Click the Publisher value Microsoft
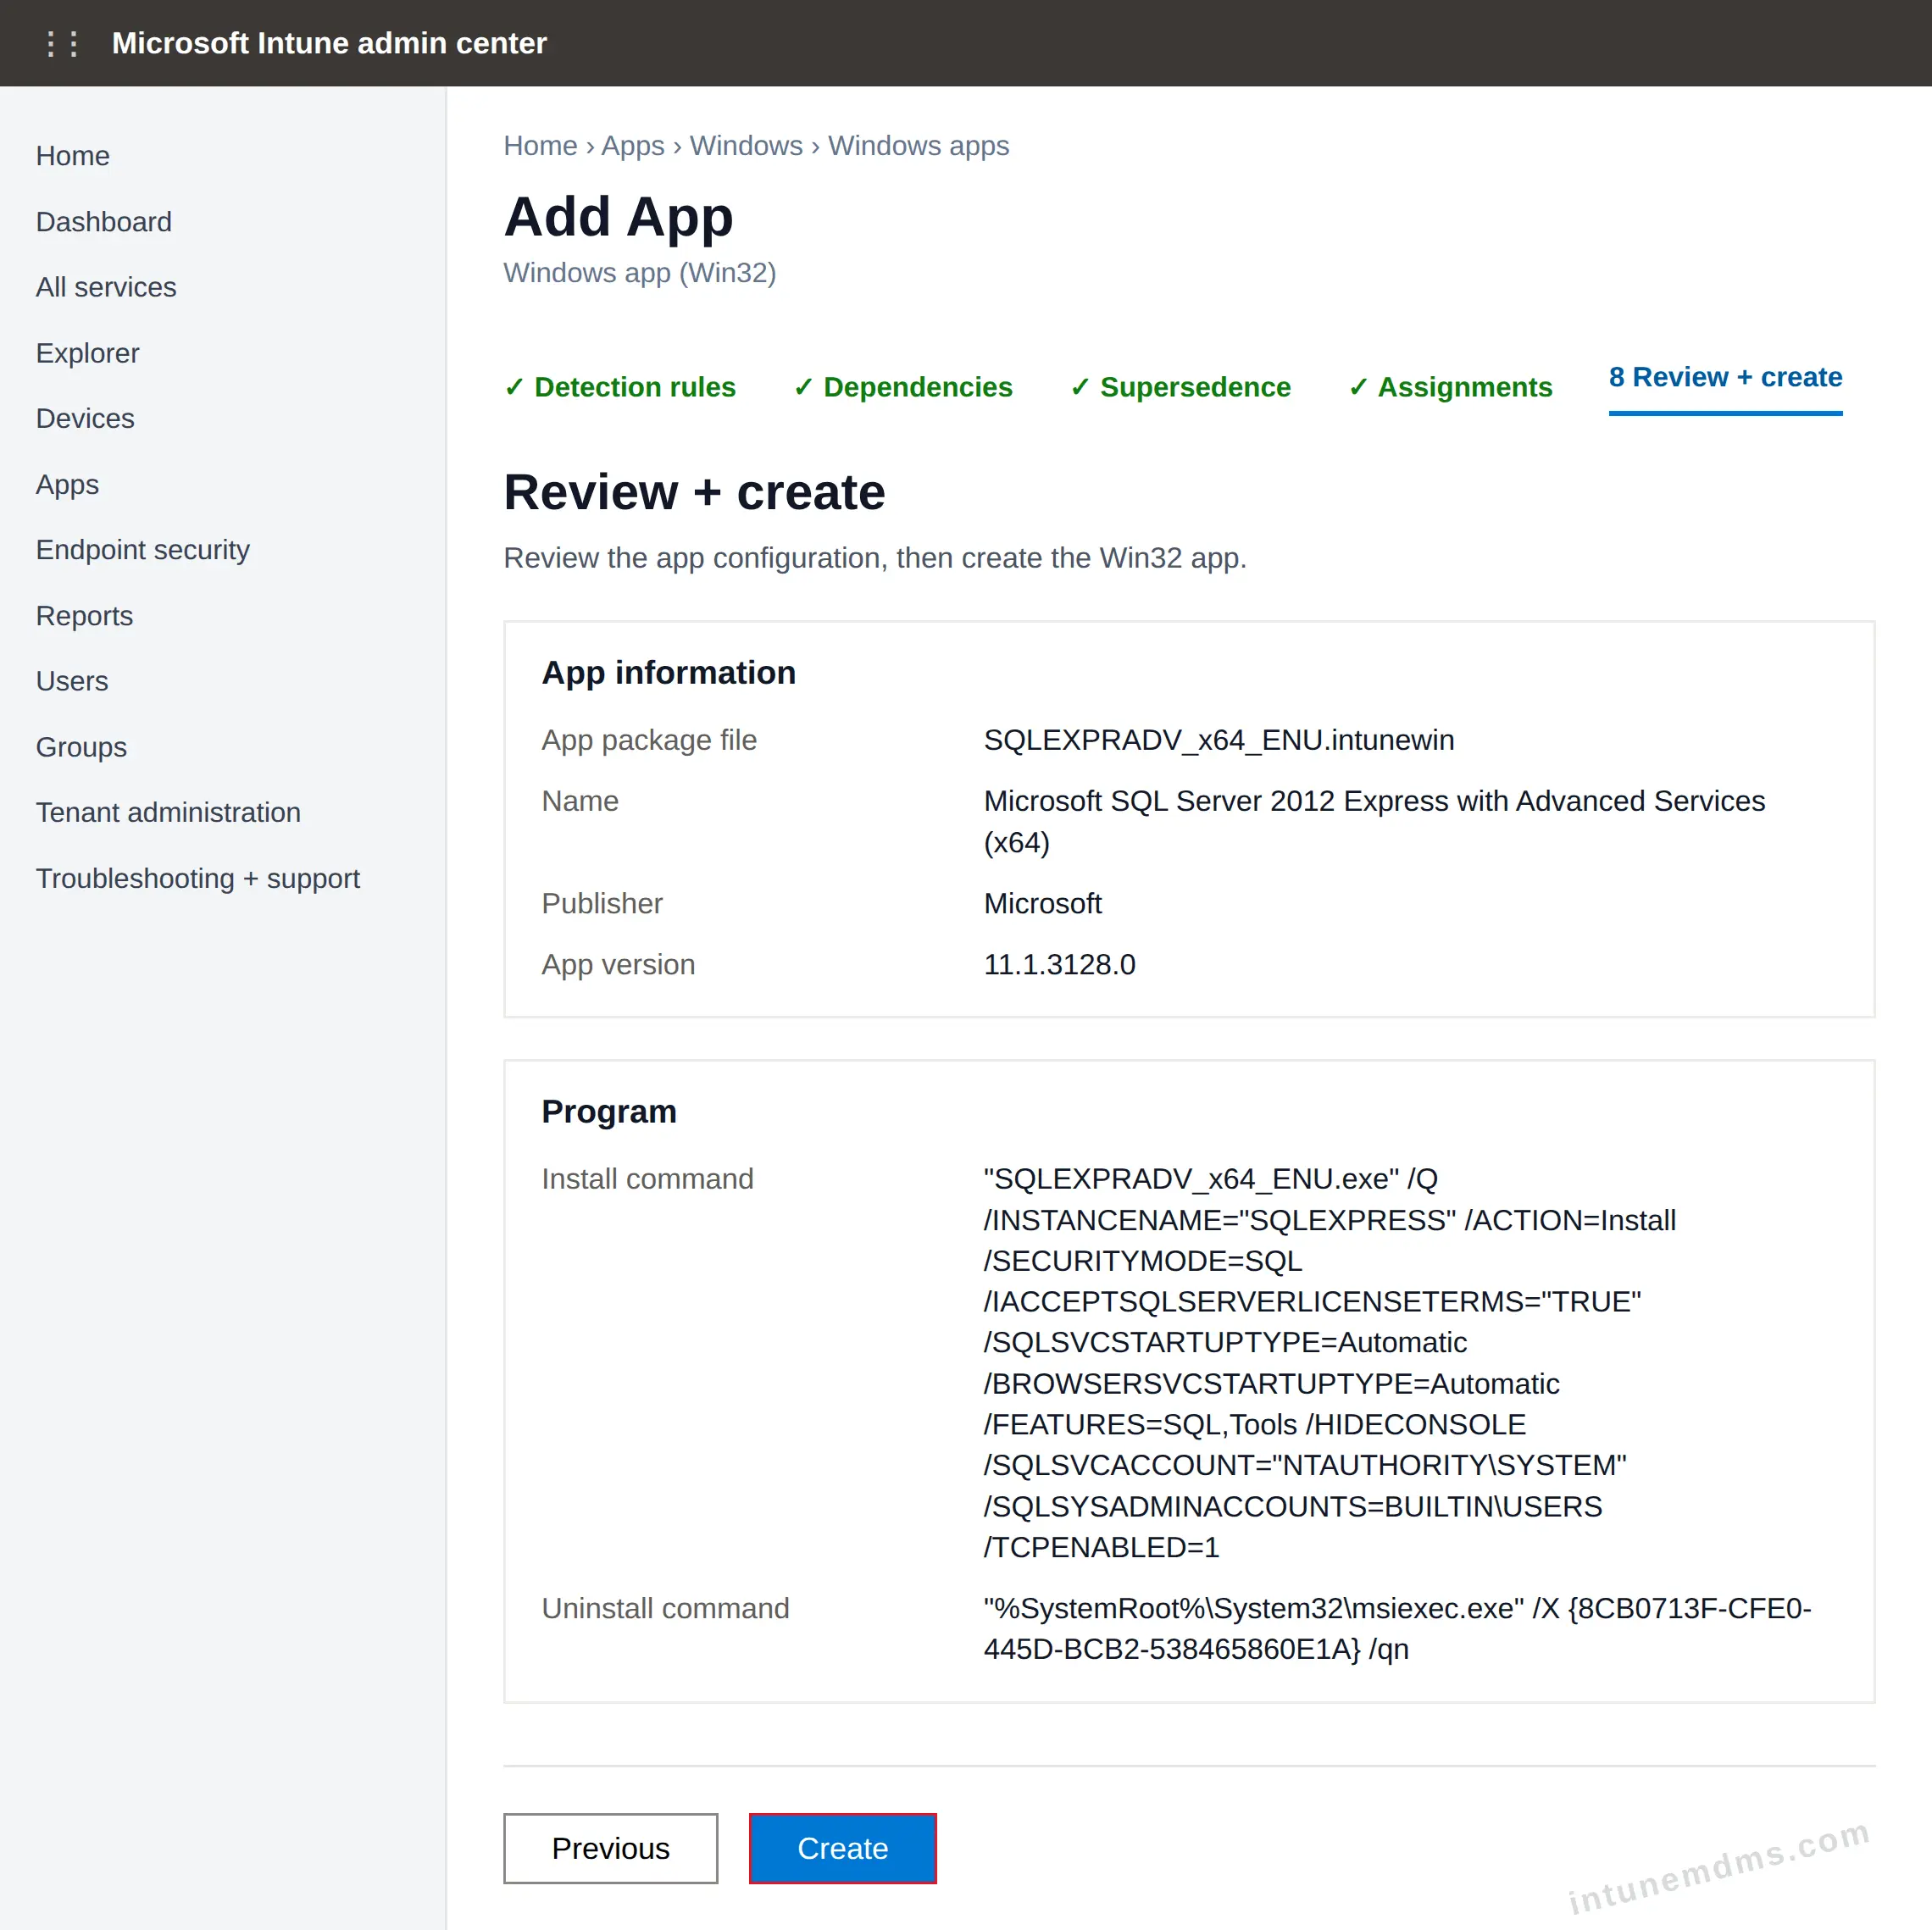This screenshot has height=1930, width=1932. pos(1043,904)
